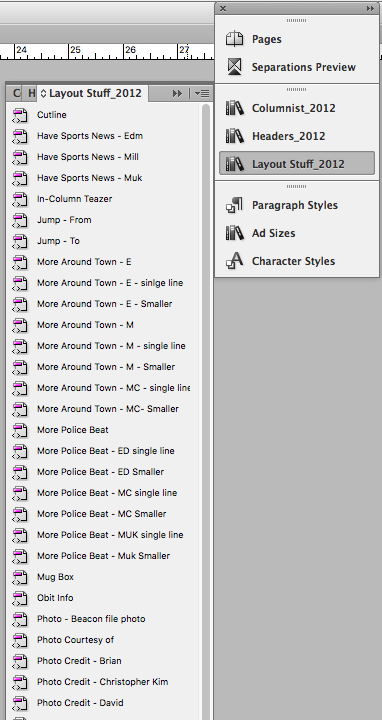Switch to the C library tab
Screen dimensions: 382x720
[16, 93]
